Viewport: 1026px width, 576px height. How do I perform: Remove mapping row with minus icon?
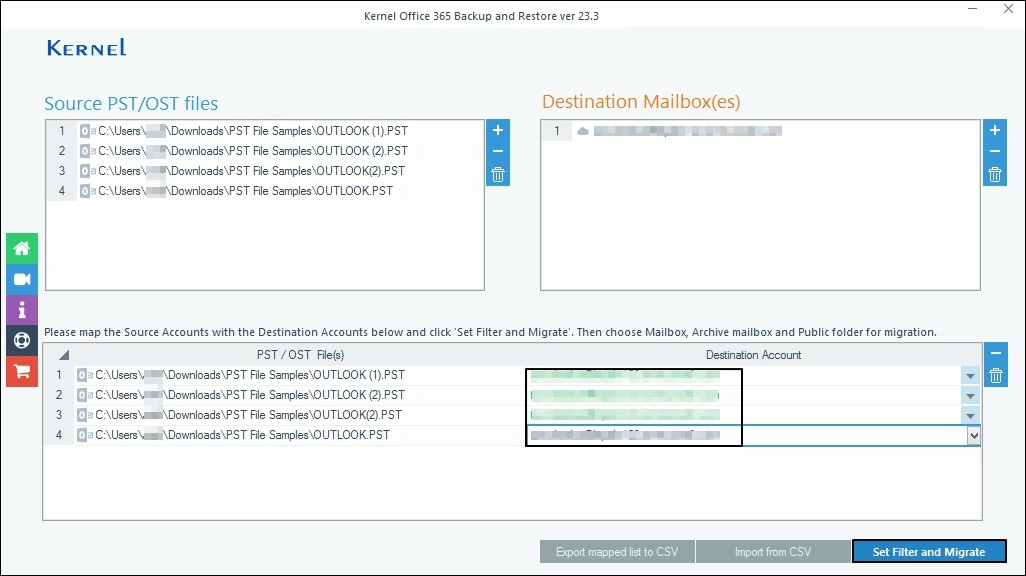[x=995, y=353]
